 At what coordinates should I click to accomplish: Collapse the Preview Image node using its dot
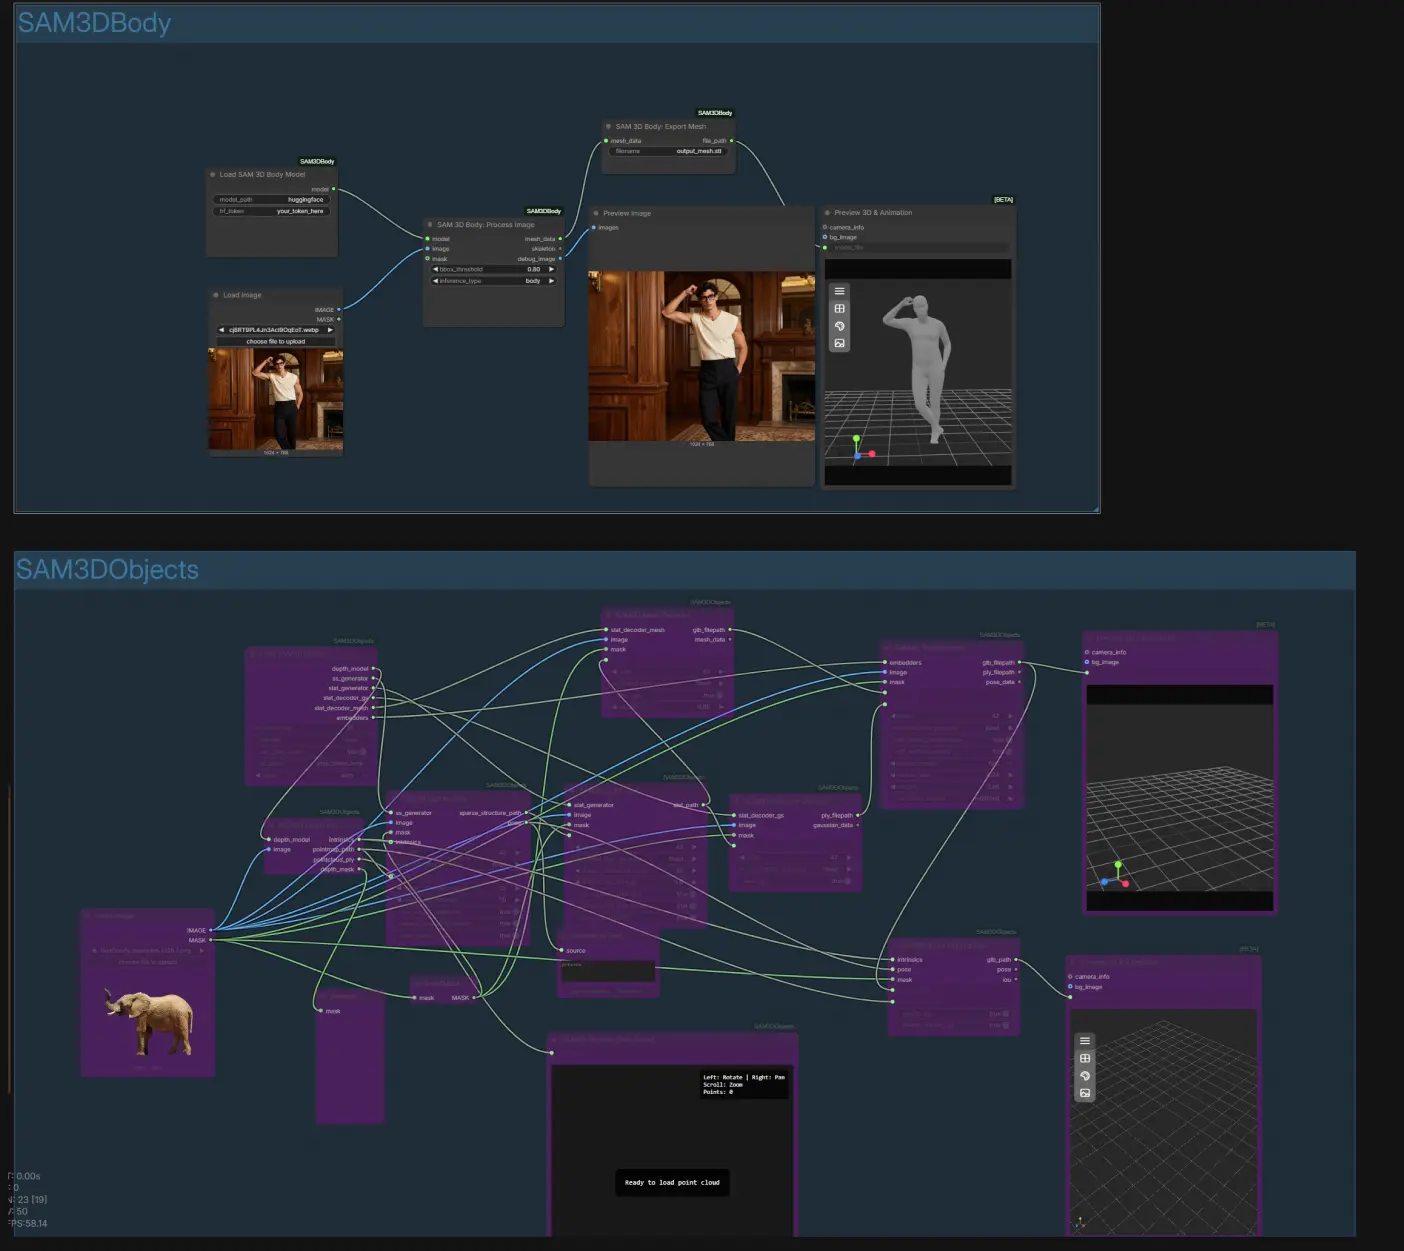596,213
